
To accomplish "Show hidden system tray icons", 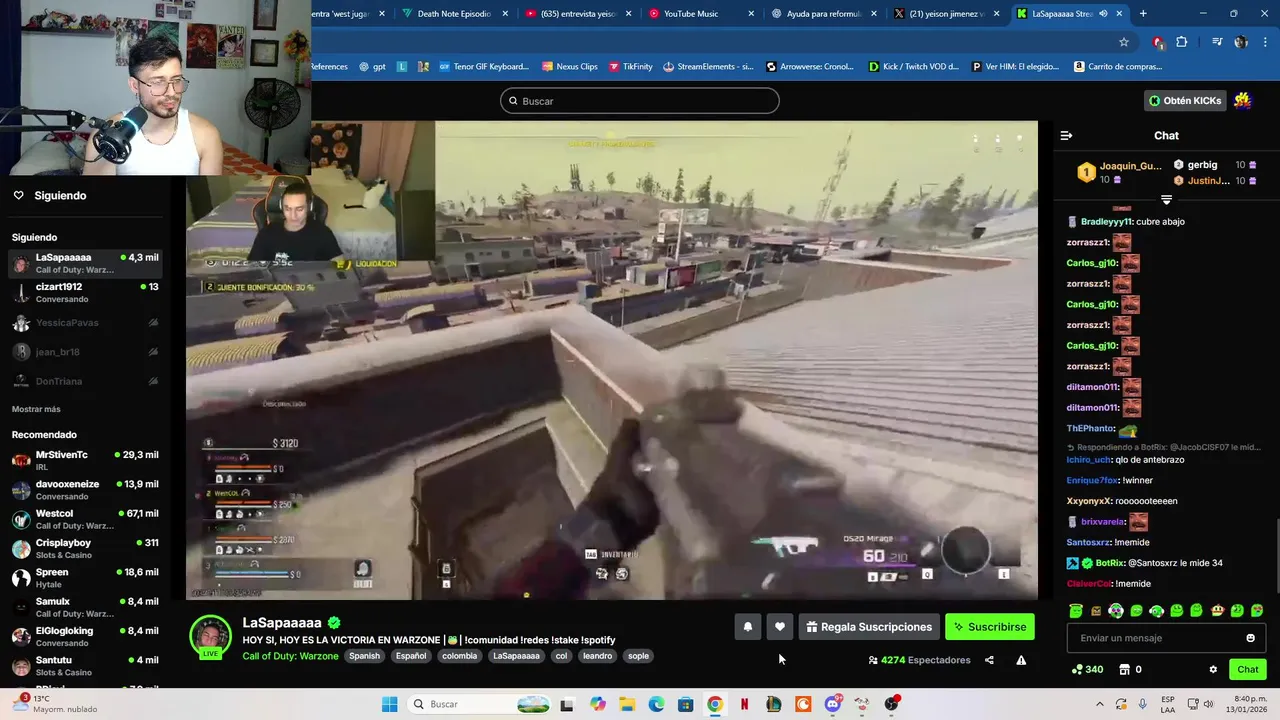I will pyautogui.click(x=1100, y=704).
